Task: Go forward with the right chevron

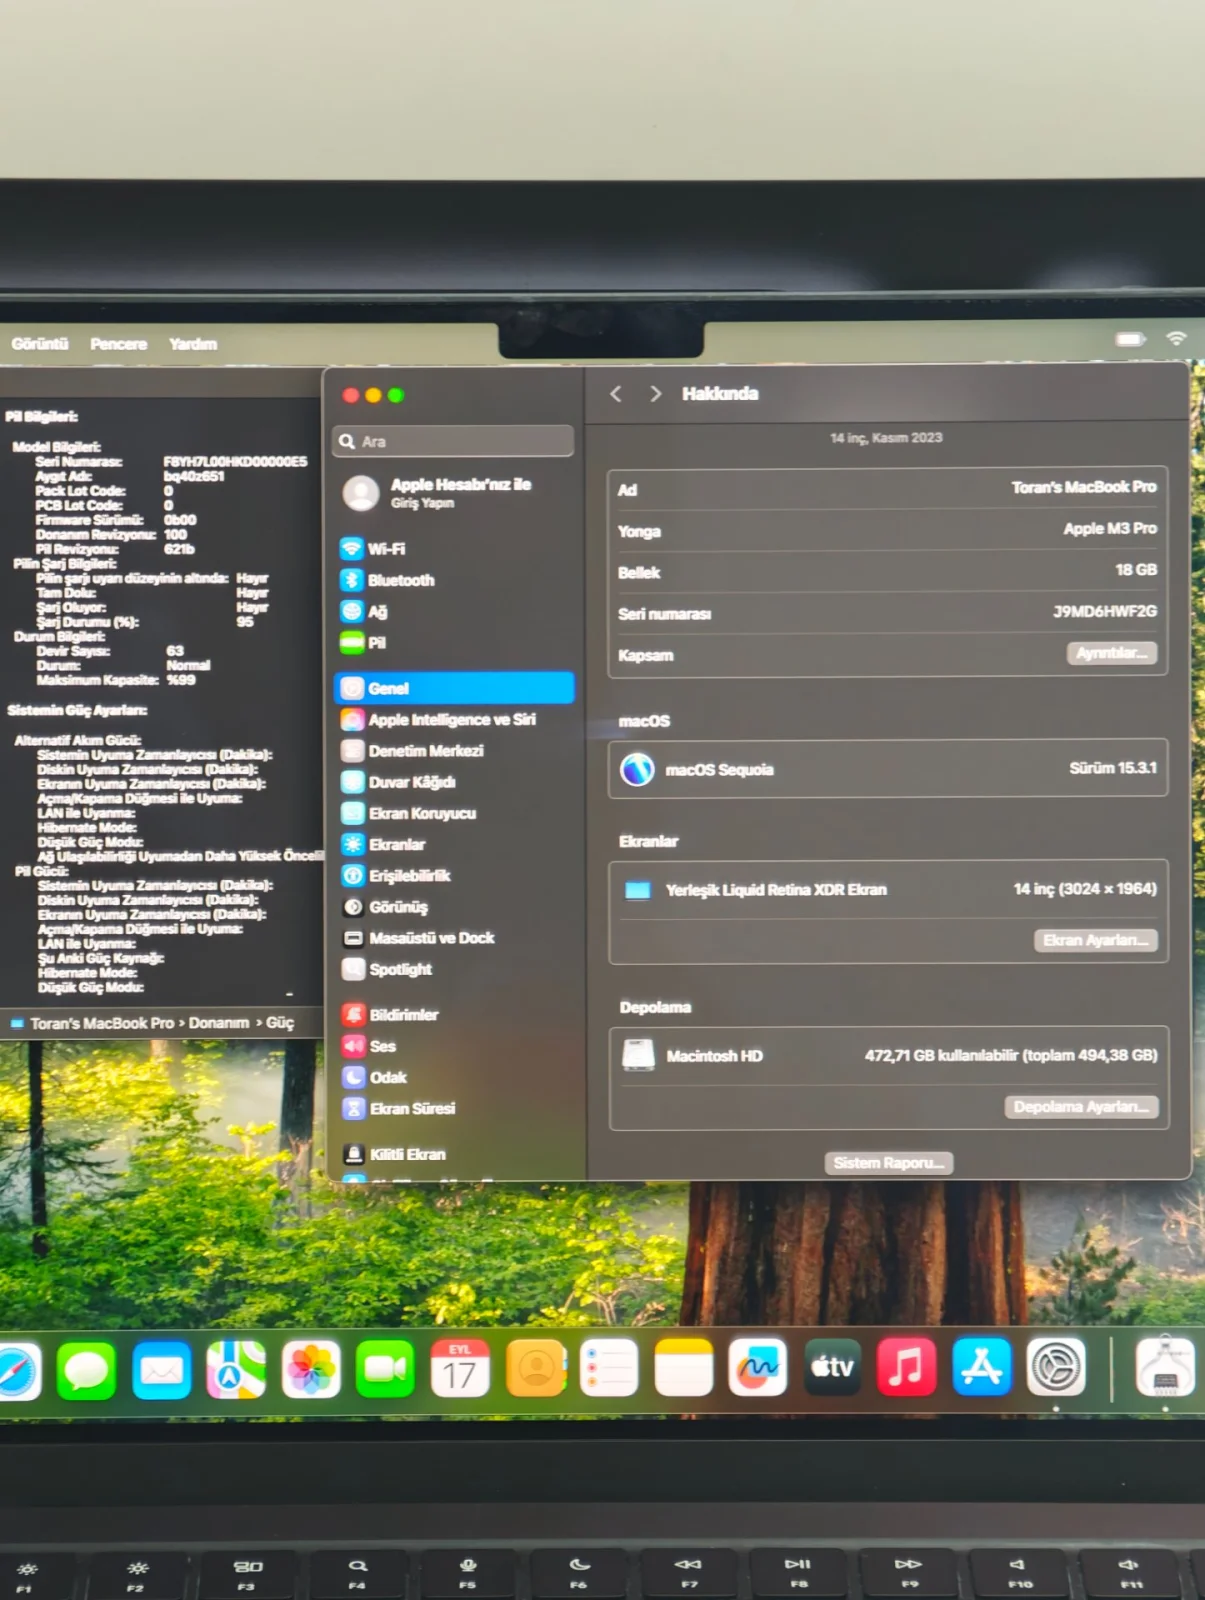Action: (655, 394)
